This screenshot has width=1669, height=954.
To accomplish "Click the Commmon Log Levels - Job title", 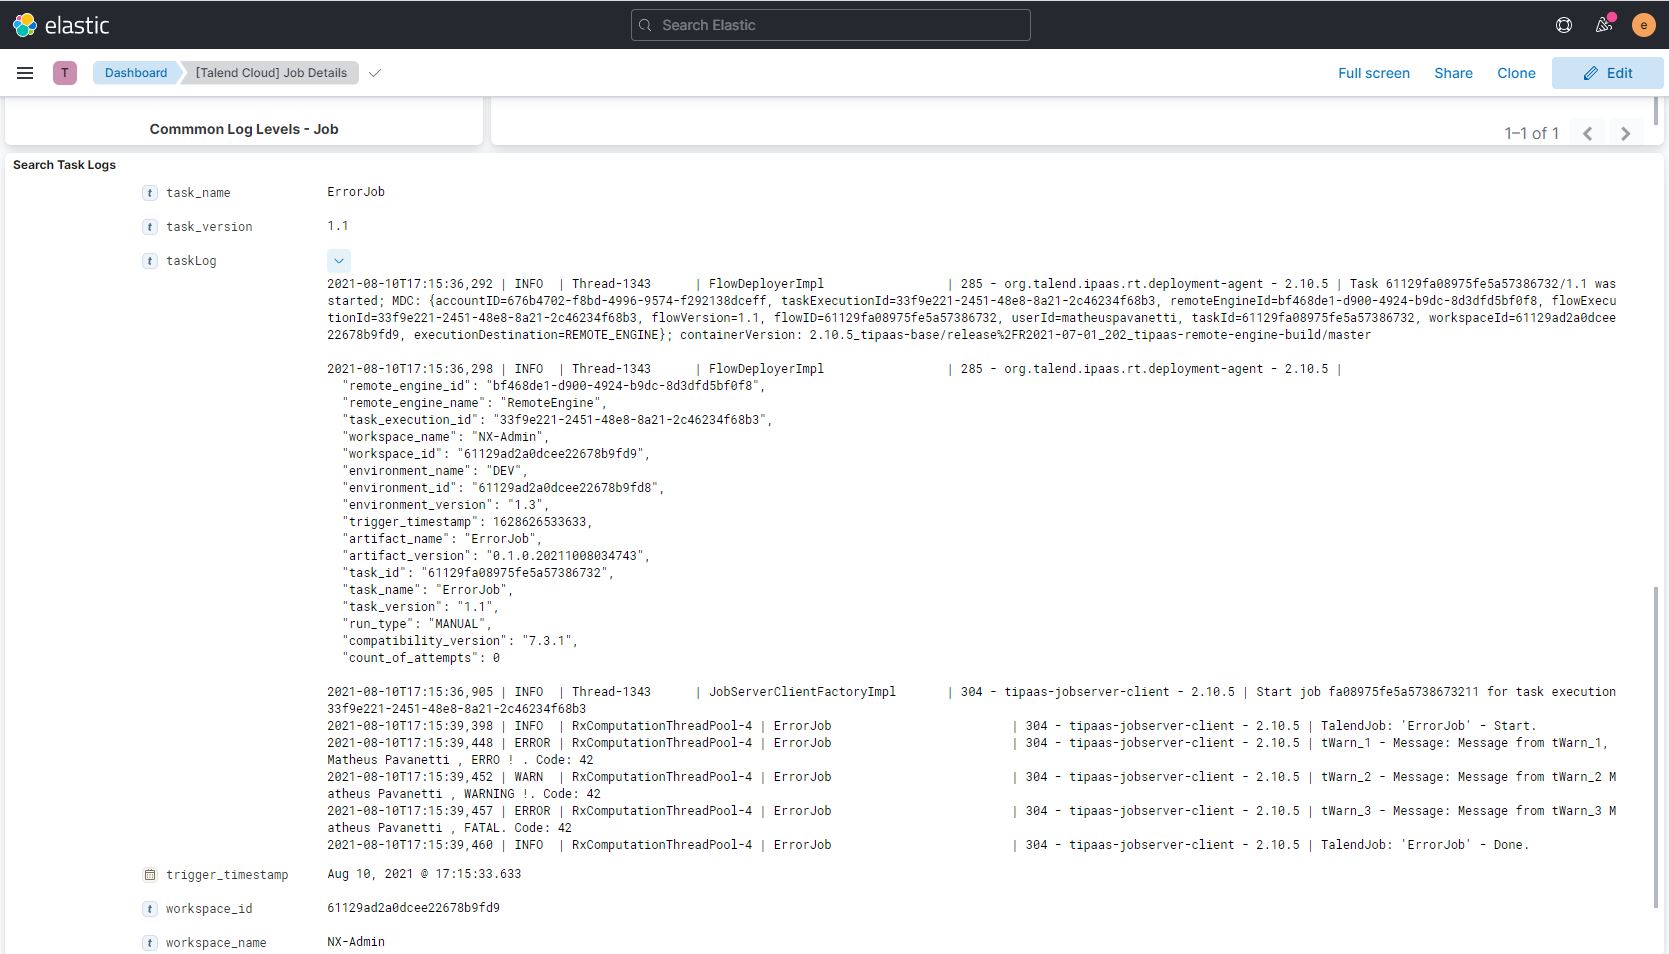I will coord(244,129).
